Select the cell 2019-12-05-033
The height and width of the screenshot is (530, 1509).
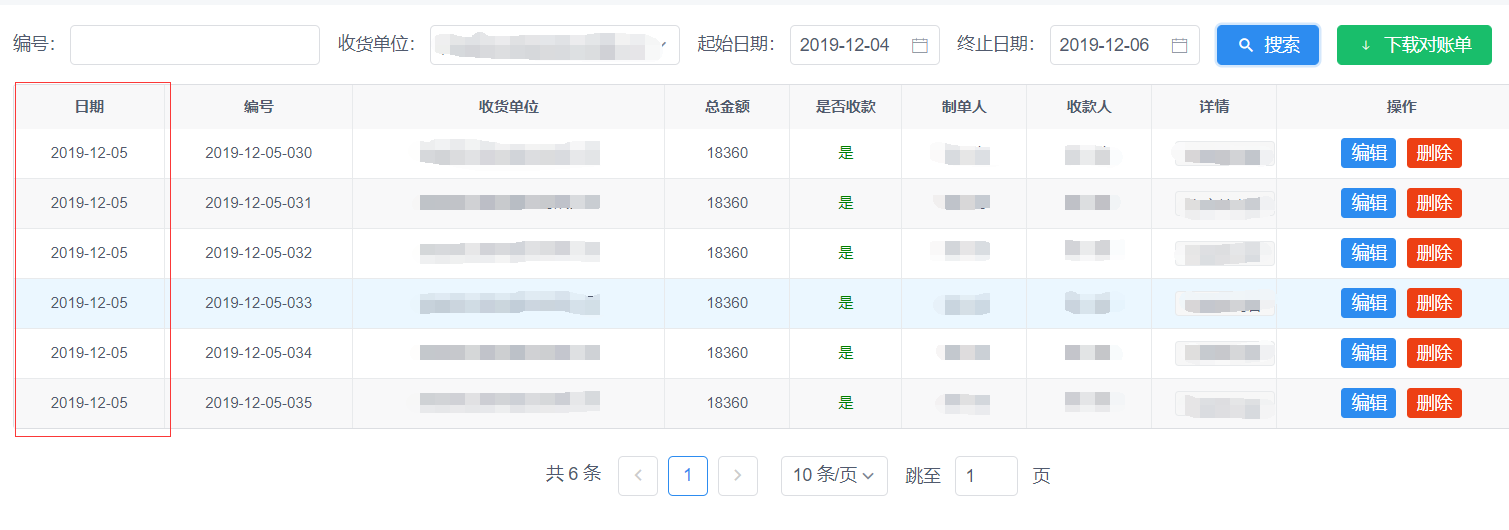(259, 303)
